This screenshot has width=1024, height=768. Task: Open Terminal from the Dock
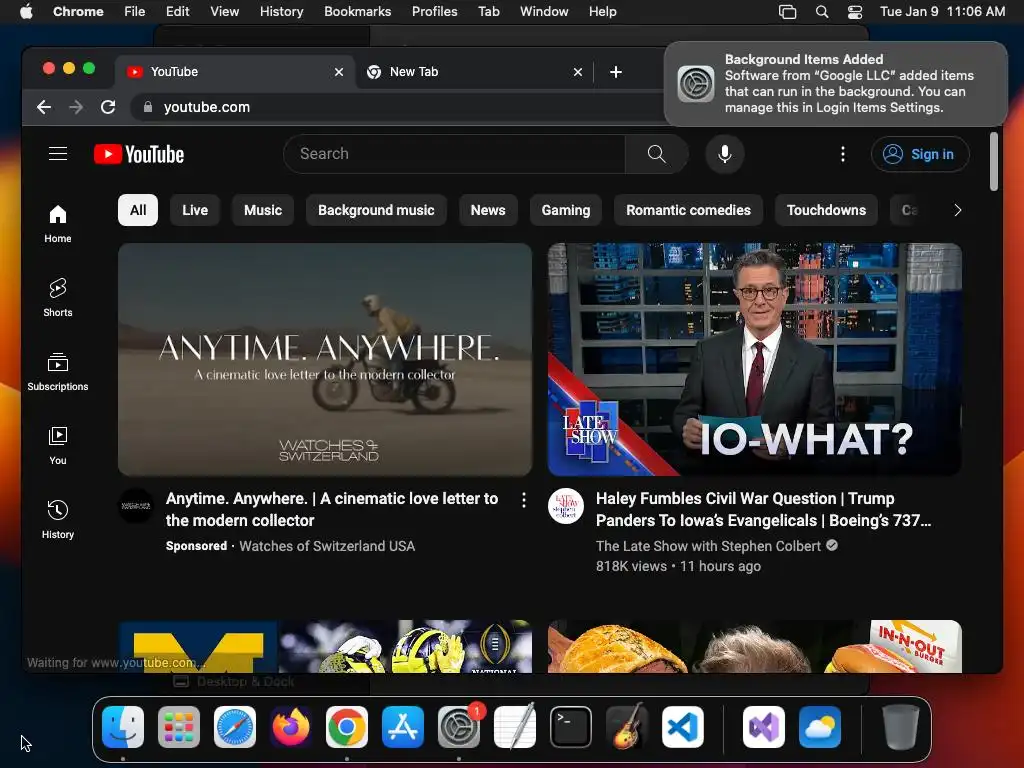click(x=571, y=727)
